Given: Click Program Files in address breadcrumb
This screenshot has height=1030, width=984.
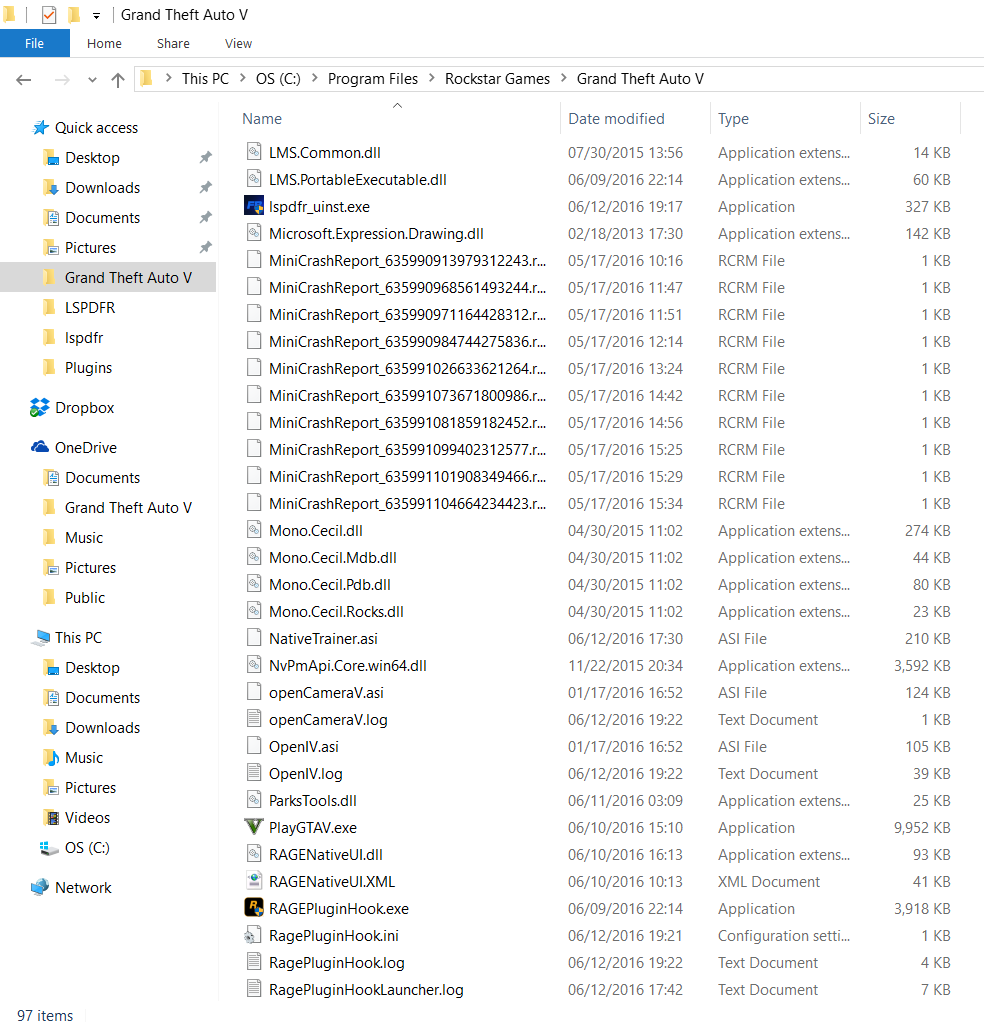Looking at the screenshot, I should point(372,79).
